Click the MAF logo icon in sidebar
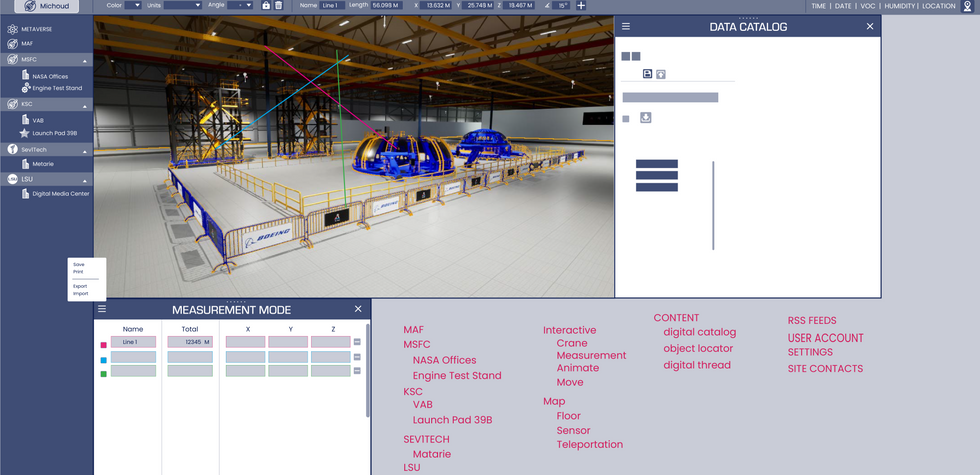This screenshot has width=980, height=475. (x=12, y=44)
